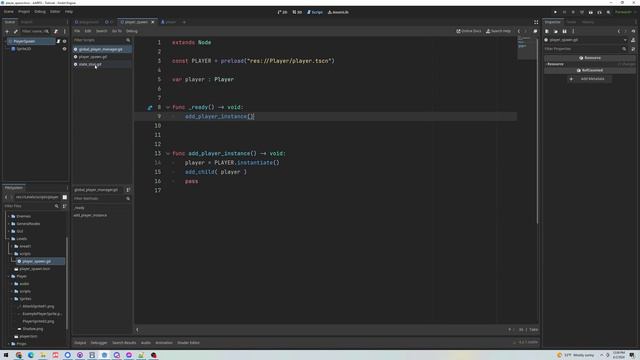Click the Movie Maker mode icon
The height and width of the screenshot is (360, 640).
pyautogui.click(x=608, y=12)
